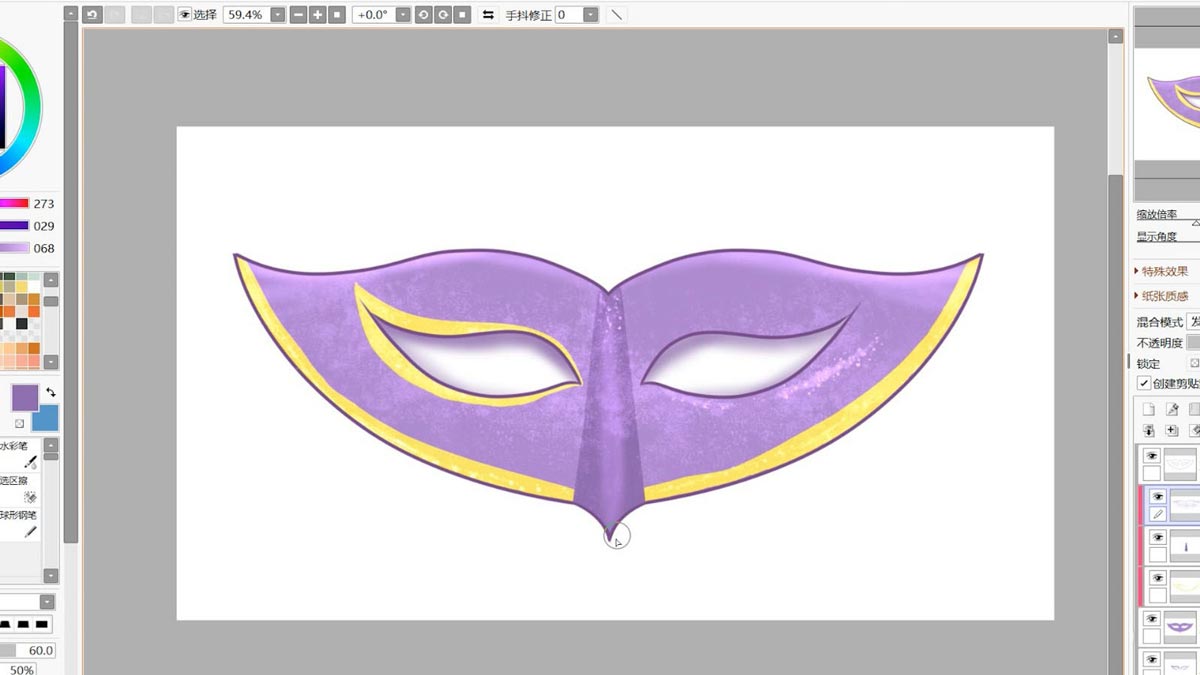Click the lock opacity icon next to 锁定

tap(1193, 364)
